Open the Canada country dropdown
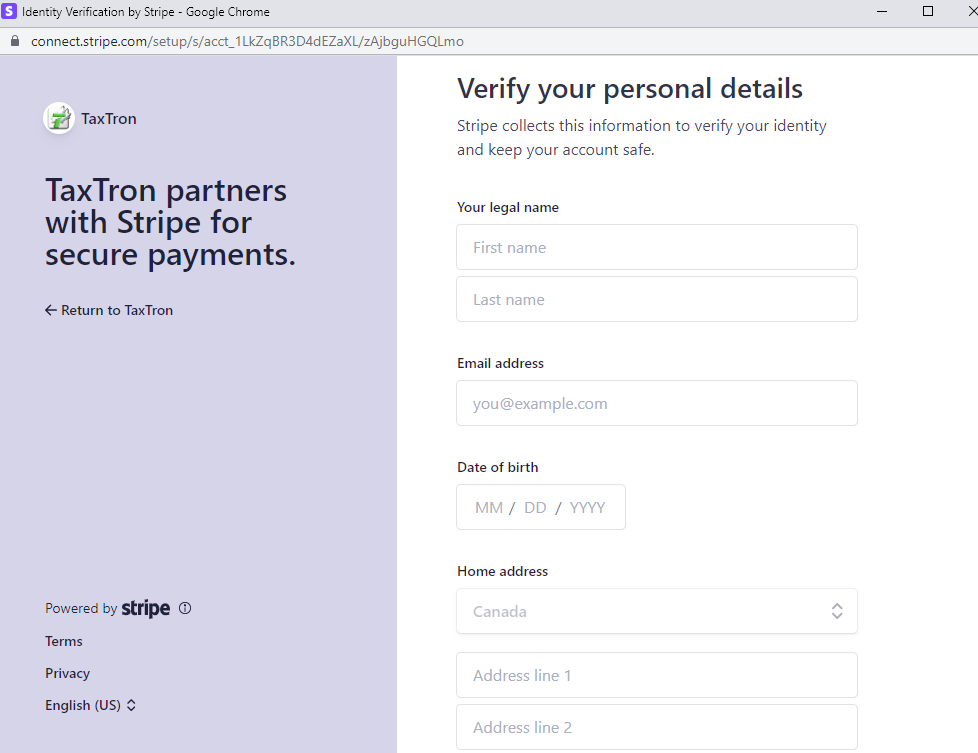Viewport: 978px width, 753px height. pyautogui.click(x=657, y=611)
